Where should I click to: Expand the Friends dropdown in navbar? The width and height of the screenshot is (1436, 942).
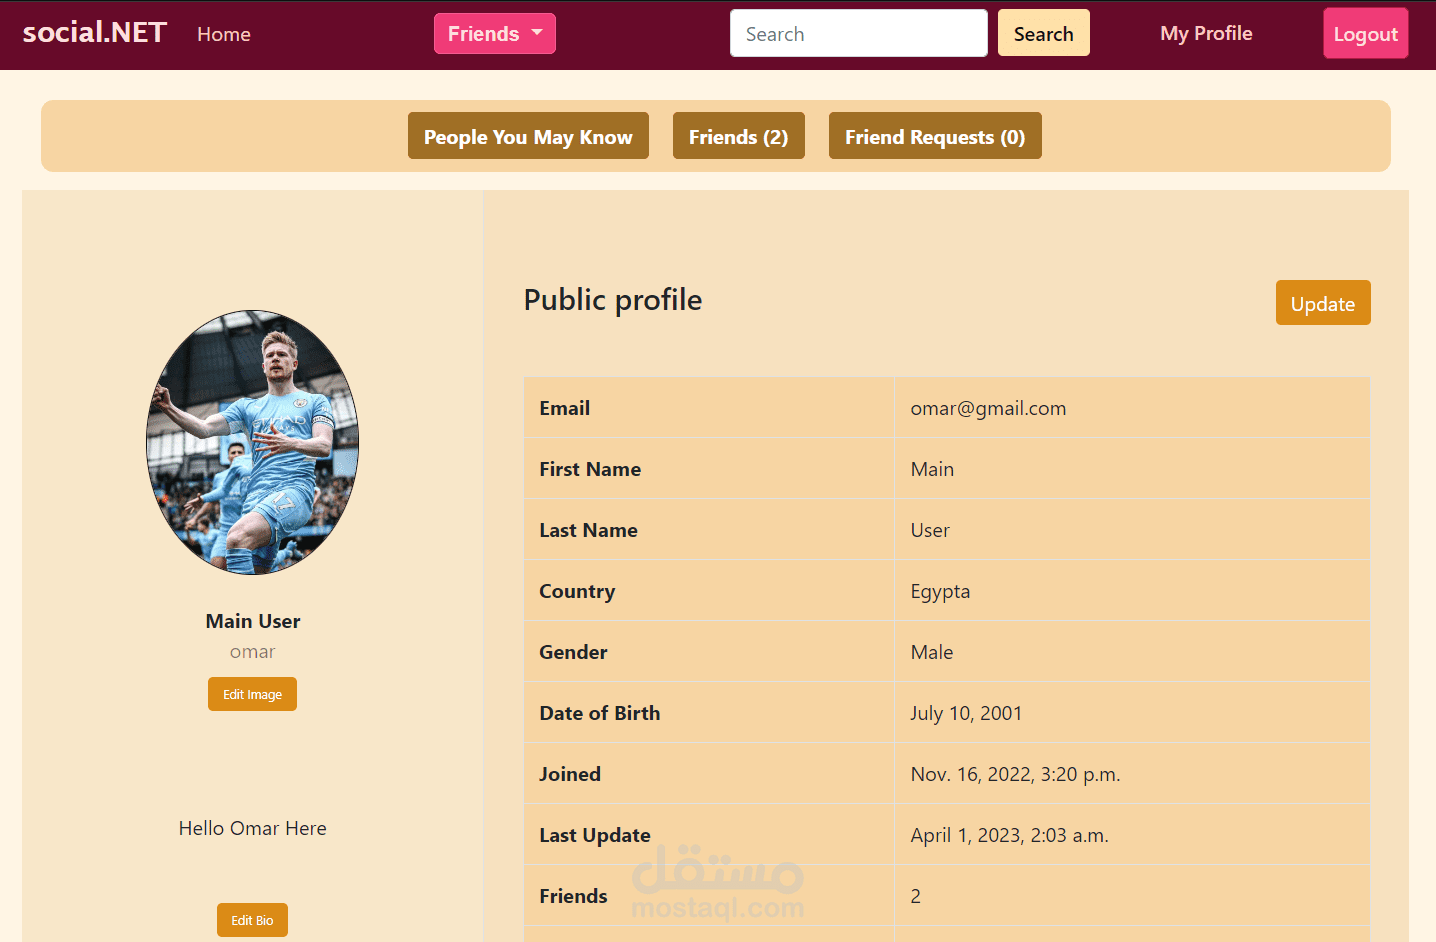495,34
